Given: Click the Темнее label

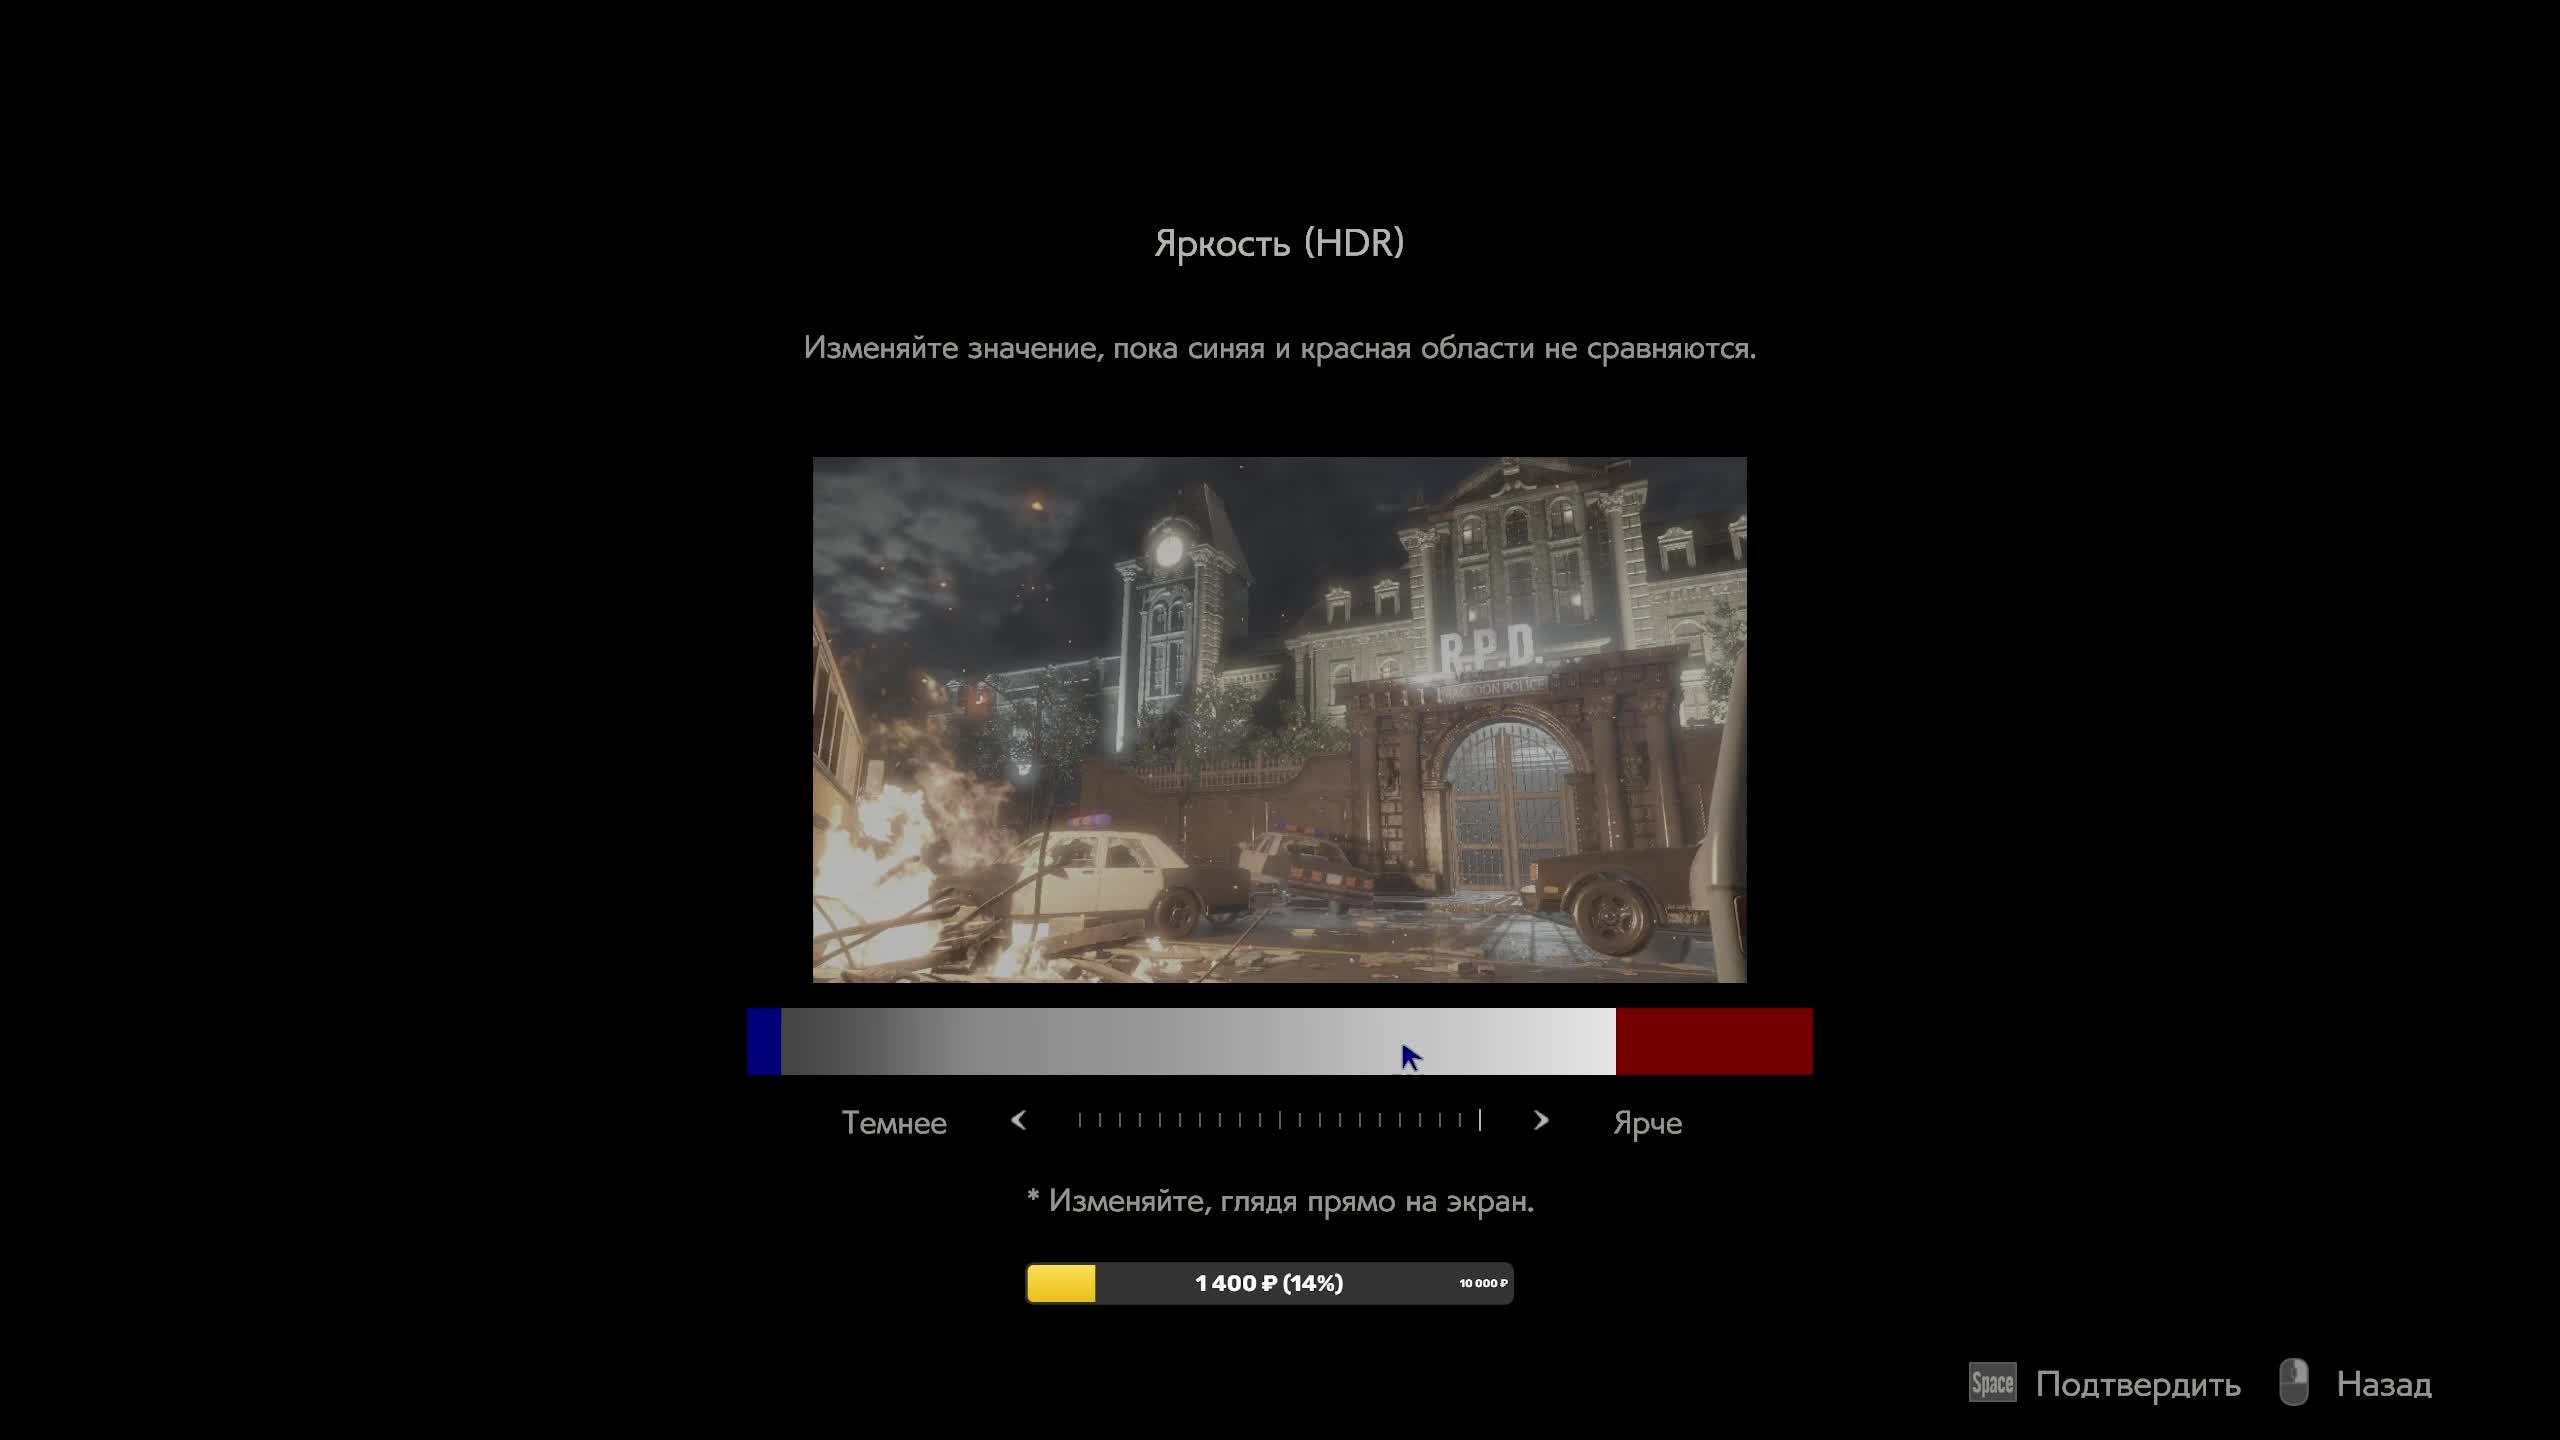Looking at the screenshot, I should click(x=893, y=1123).
